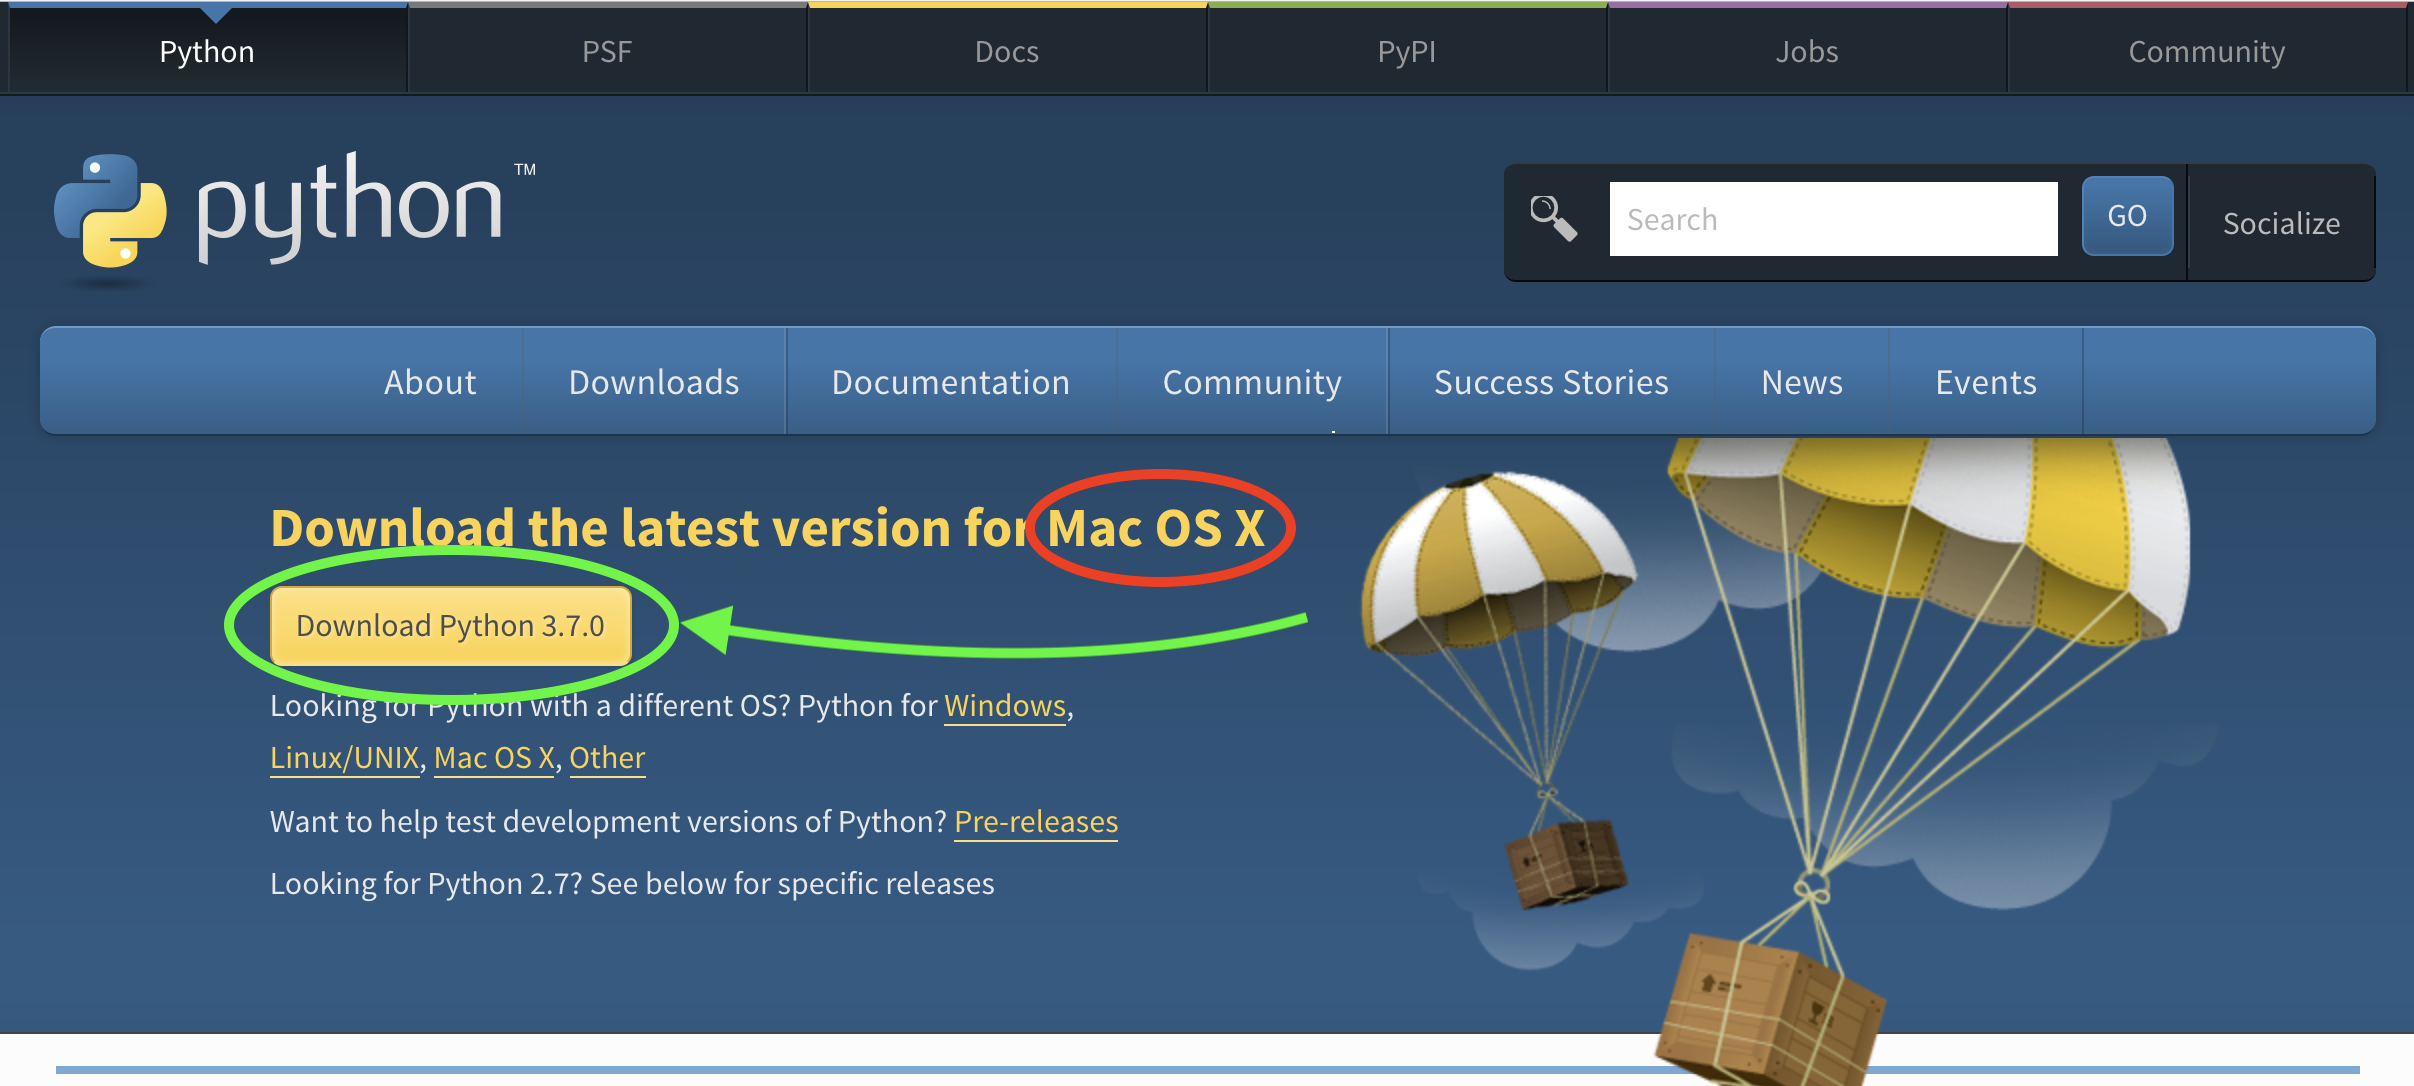Follow the Windows download link
Image resolution: width=2414 pixels, height=1086 pixels.
point(1005,706)
